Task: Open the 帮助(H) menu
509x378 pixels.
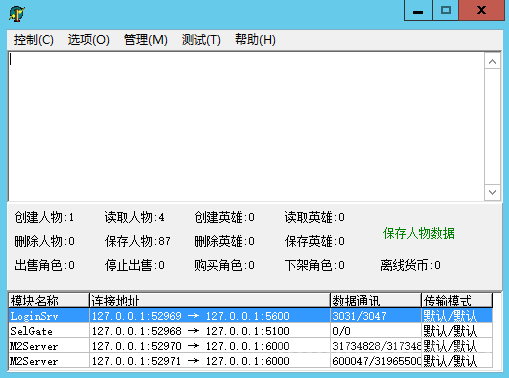Action: [255, 40]
